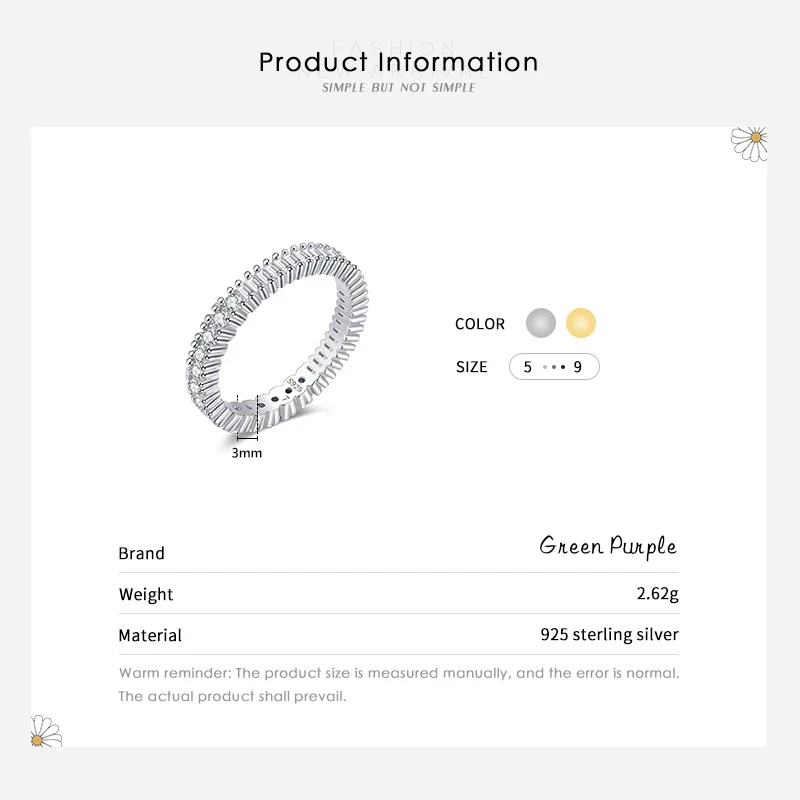
Task: Click the Material row label
Action: pos(150,635)
